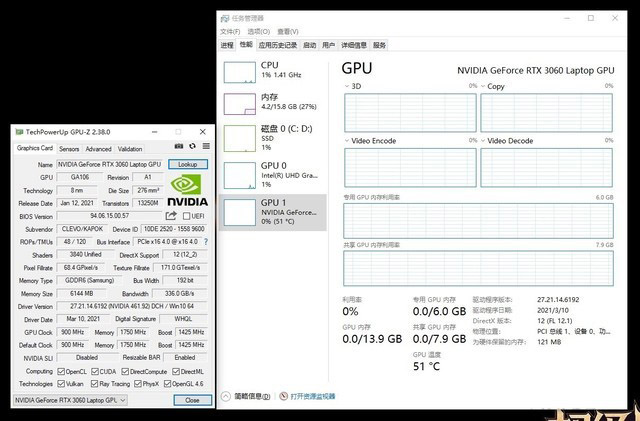Screen dimensions: 640x421
Task: Toggle the UEFI checkbox
Action: pyautogui.click(x=187, y=216)
